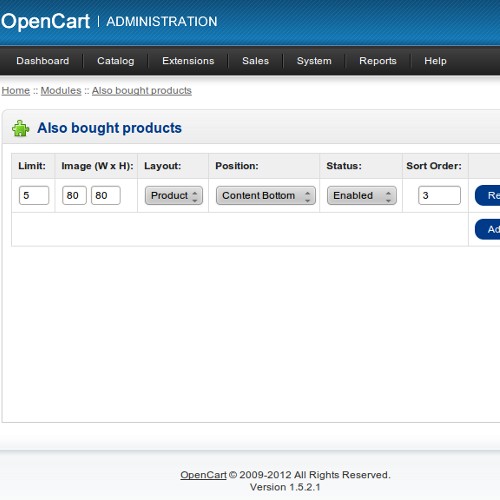Go to Home breadcrumb link
Screen dimensions: 500x500
coord(16,90)
